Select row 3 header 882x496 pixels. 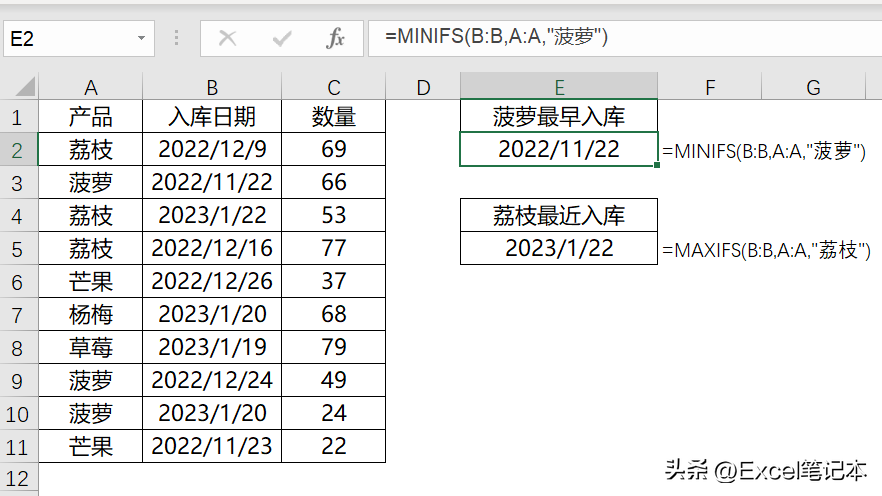coord(19,183)
